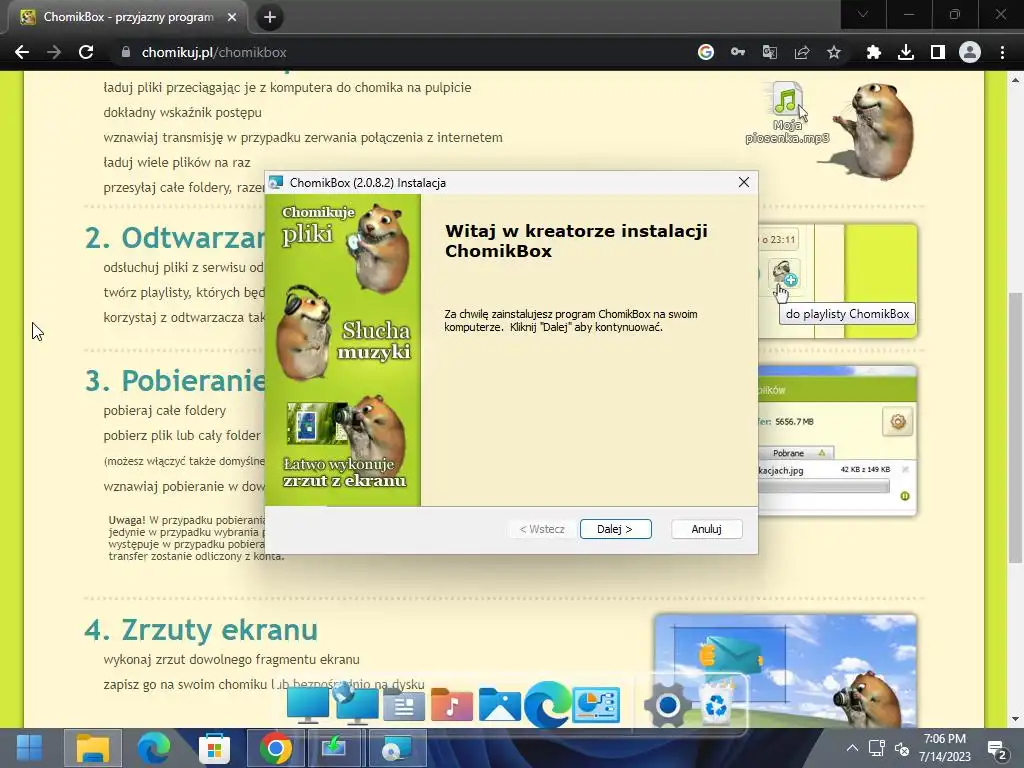Click the network tray icon
Image resolution: width=1024 pixels, height=768 pixels.
pyautogui.click(x=876, y=748)
